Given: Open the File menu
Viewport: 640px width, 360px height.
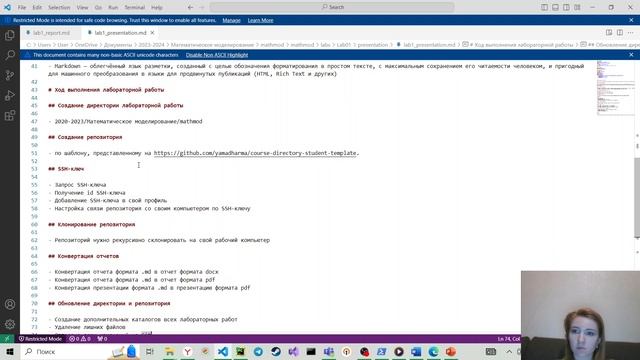Looking at the screenshot, I should click(22, 7).
